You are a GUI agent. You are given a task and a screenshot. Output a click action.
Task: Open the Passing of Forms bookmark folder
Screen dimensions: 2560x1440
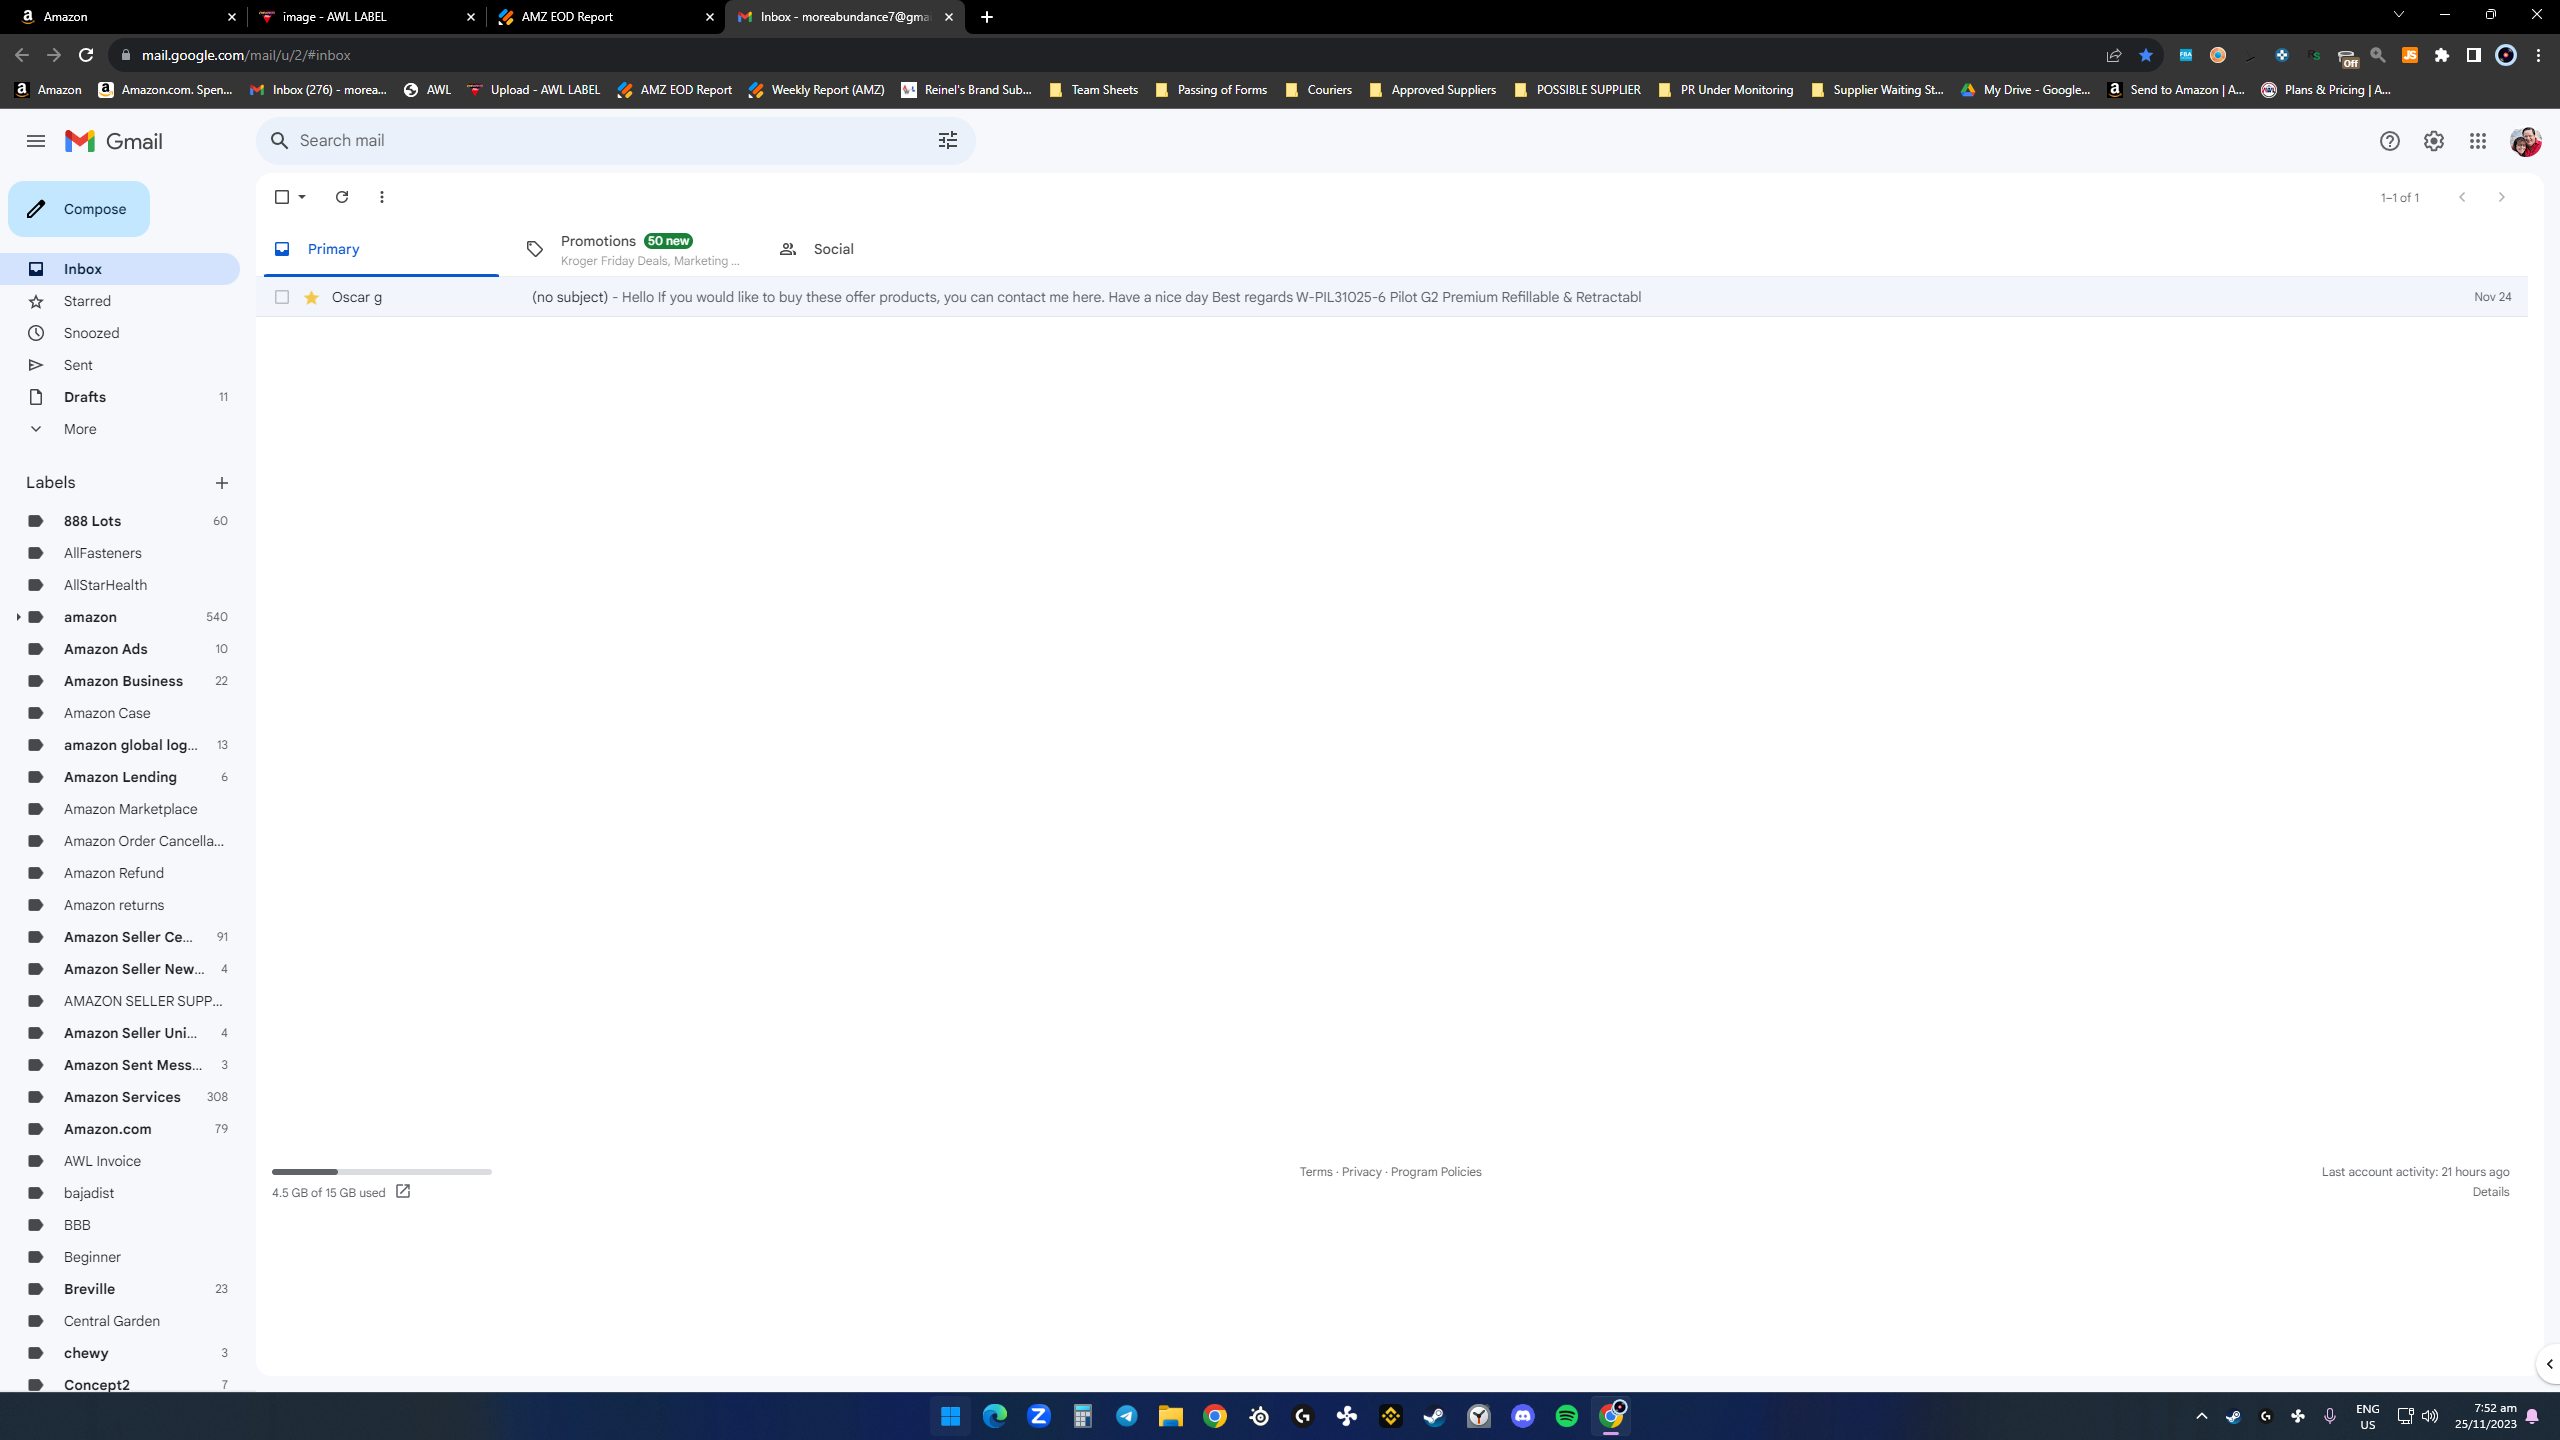point(1211,90)
